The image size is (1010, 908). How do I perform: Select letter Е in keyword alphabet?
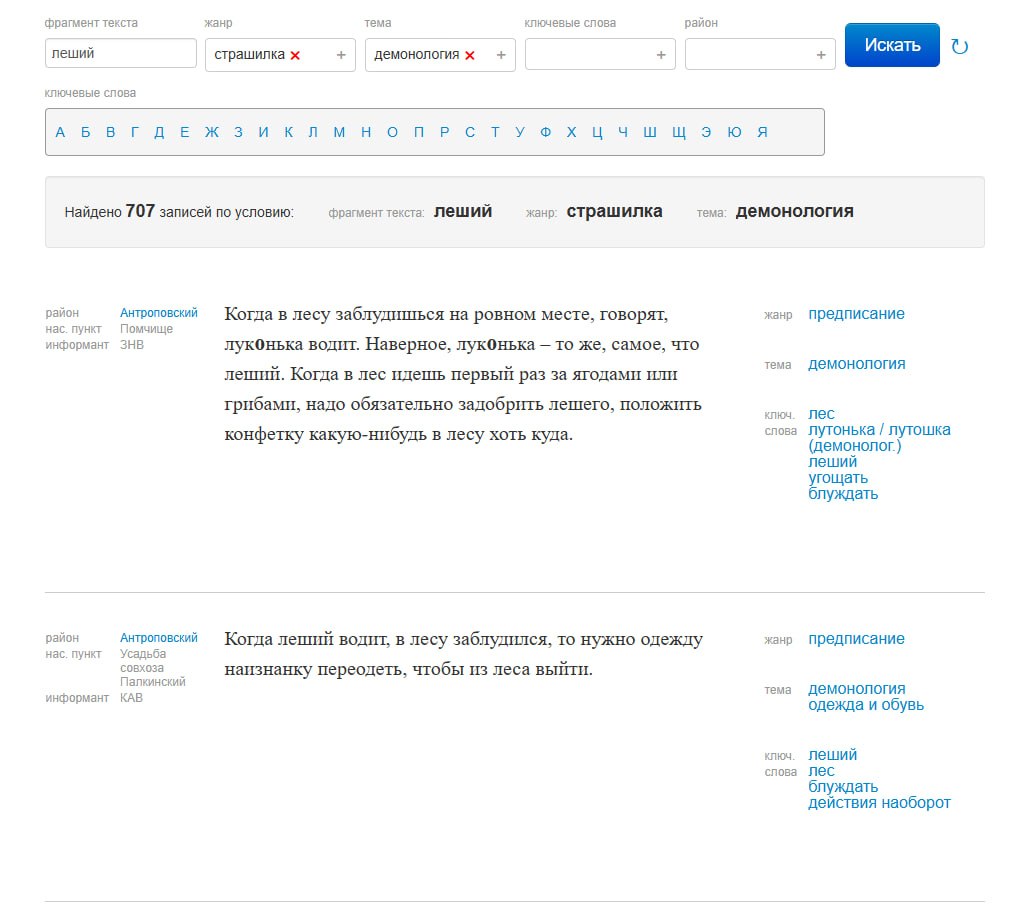pyautogui.click(x=185, y=133)
